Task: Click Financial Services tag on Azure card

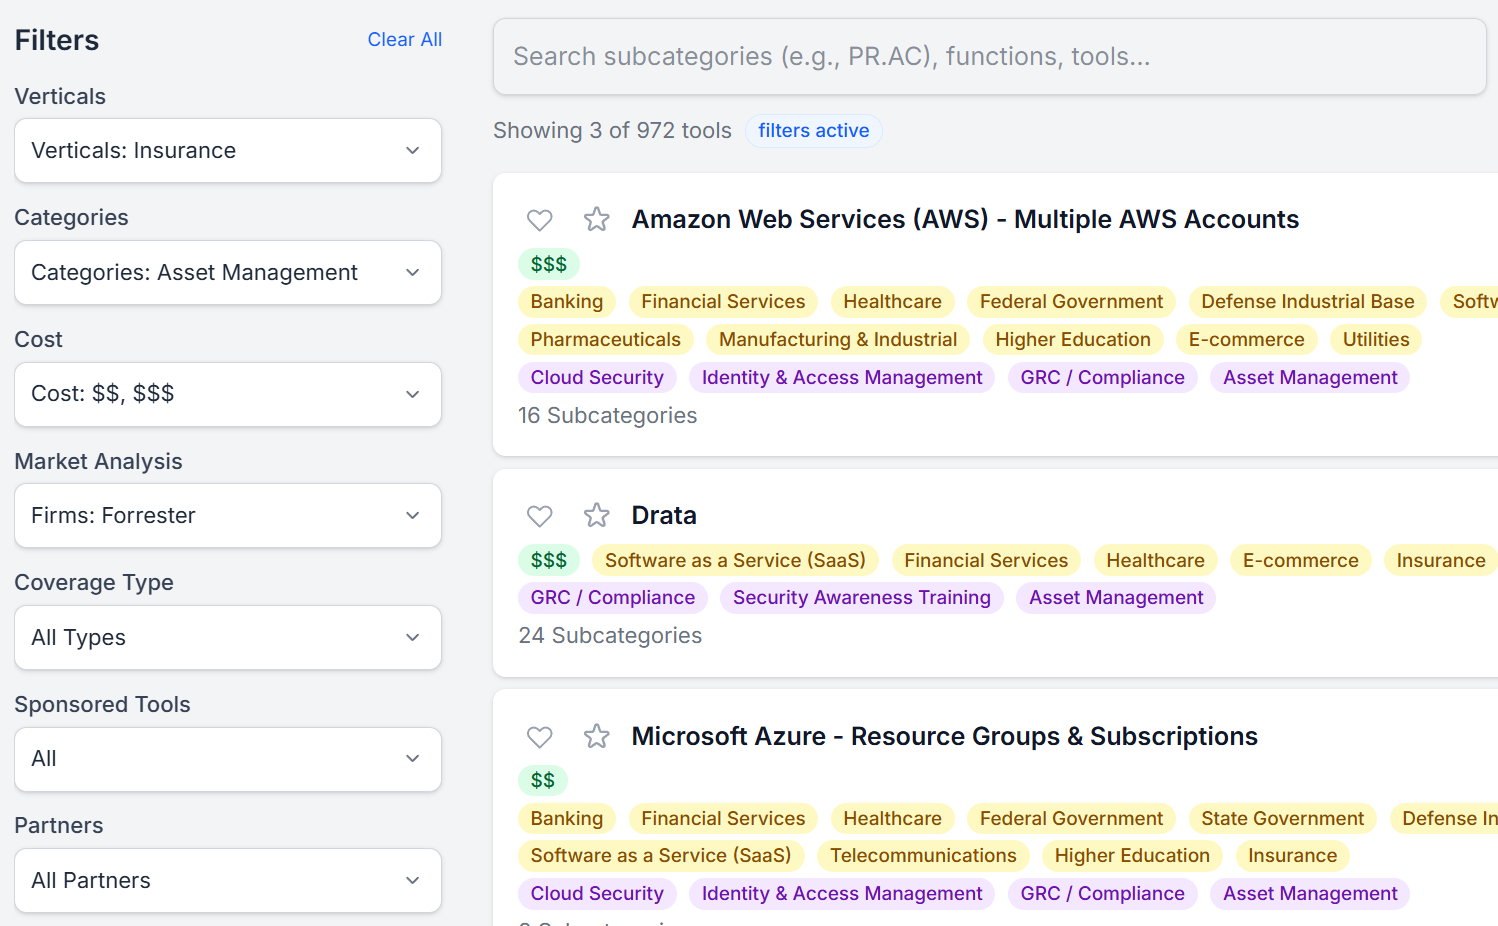Action: pos(723,819)
